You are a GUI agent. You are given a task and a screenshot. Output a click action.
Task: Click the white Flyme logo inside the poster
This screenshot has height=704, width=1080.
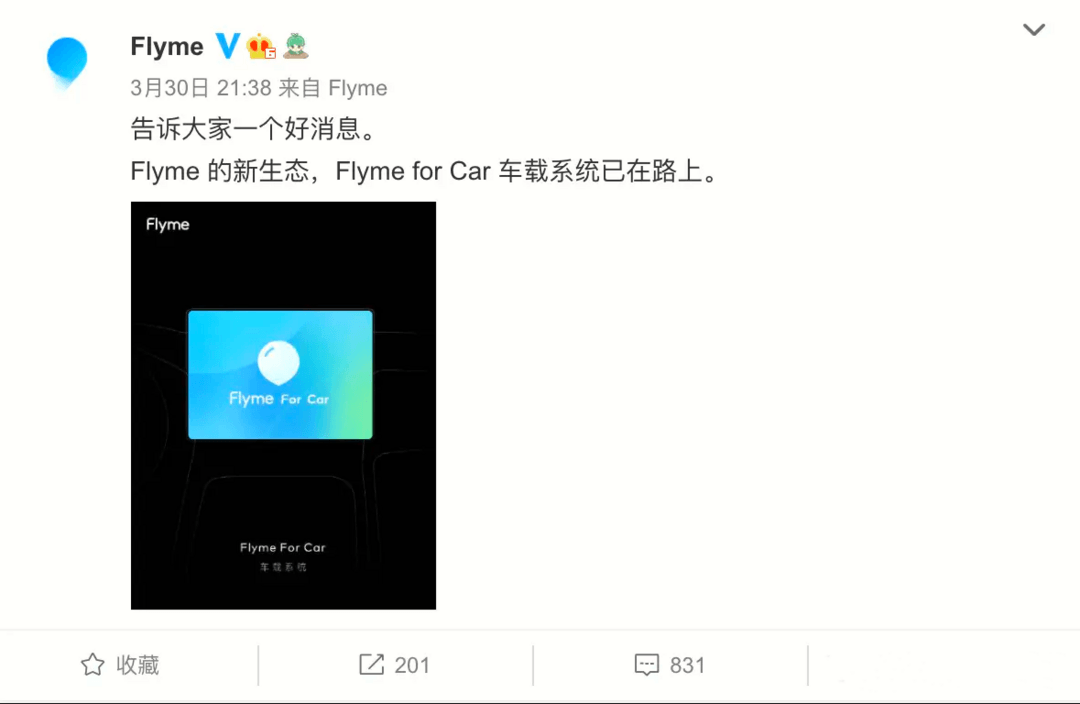[167, 225]
